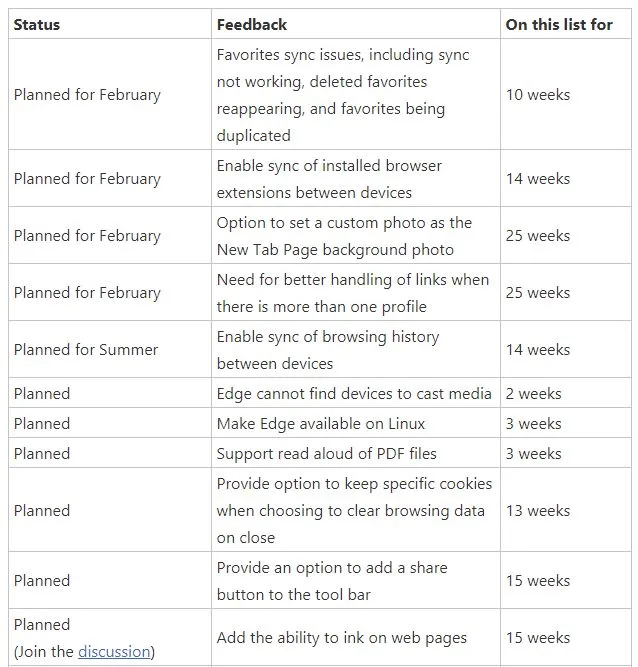Image resolution: width=638 pixels, height=667 pixels.
Task: Click the "Planned for Summer" status cell
Action: [x=86, y=350]
